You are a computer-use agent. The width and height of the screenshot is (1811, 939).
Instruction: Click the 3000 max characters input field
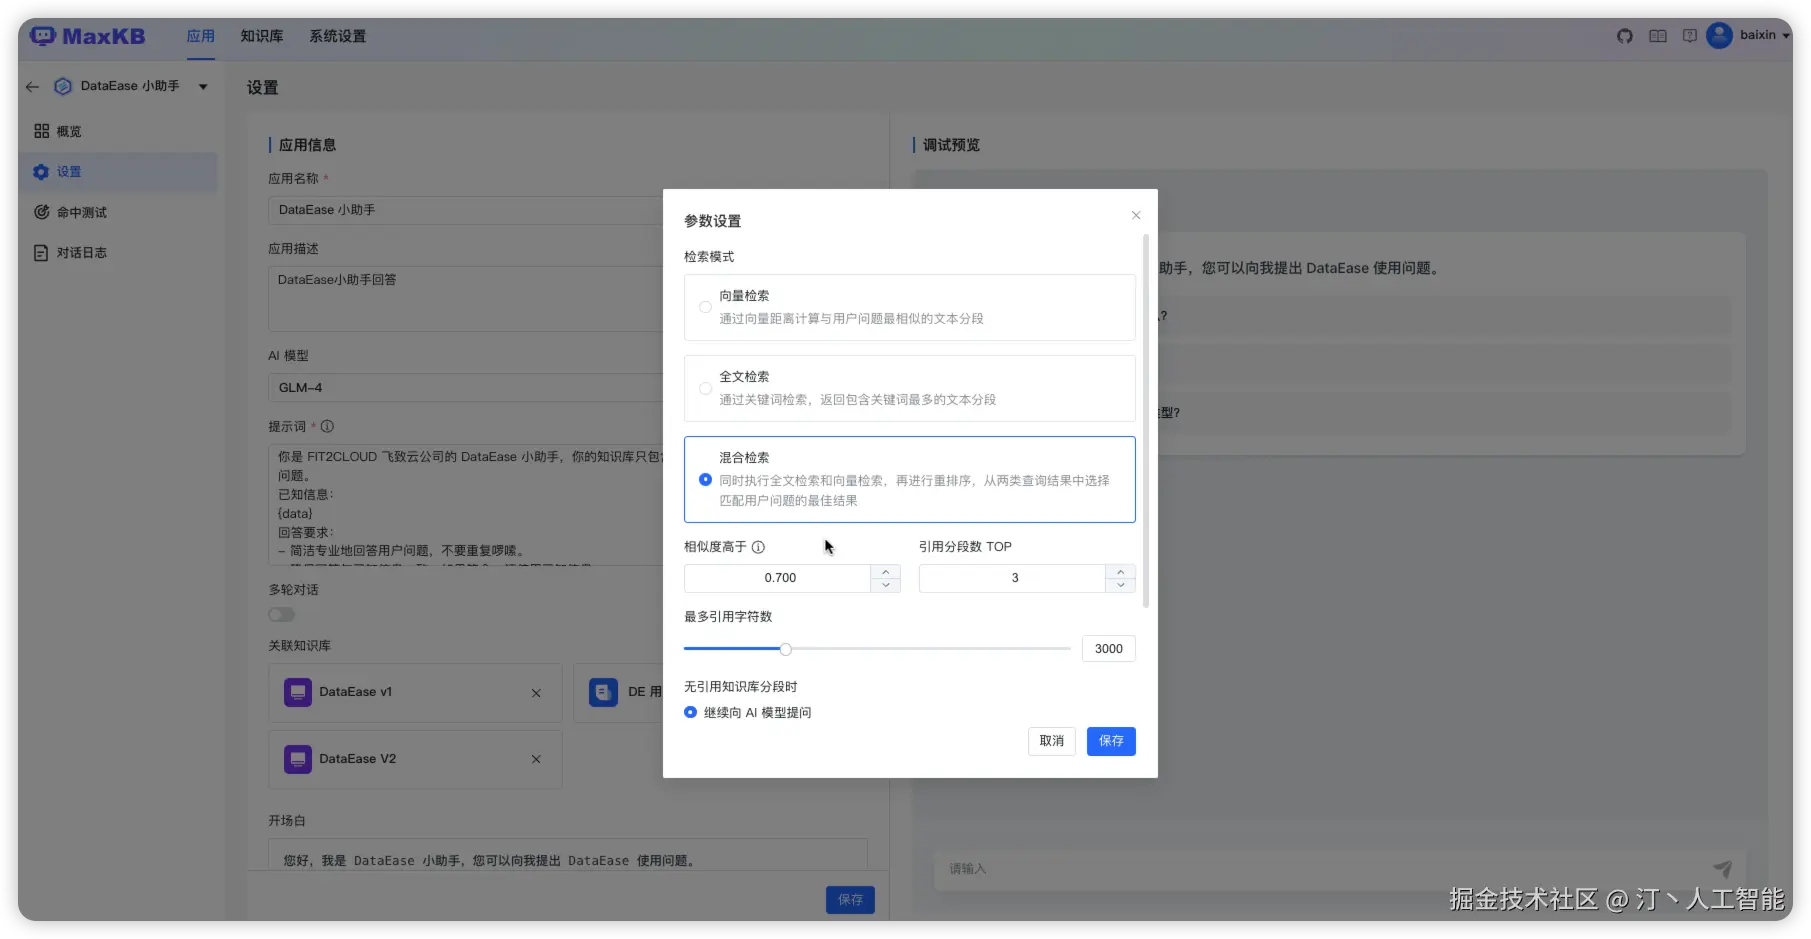1109,649
